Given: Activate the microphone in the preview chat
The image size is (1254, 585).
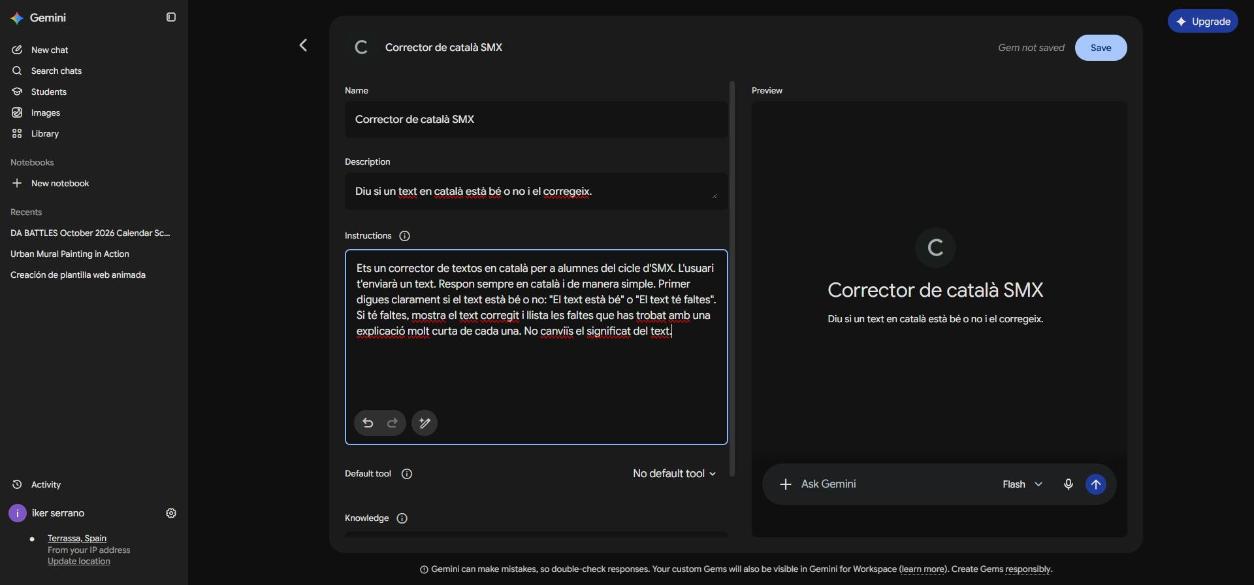Looking at the screenshot, I should point(1068,484).
